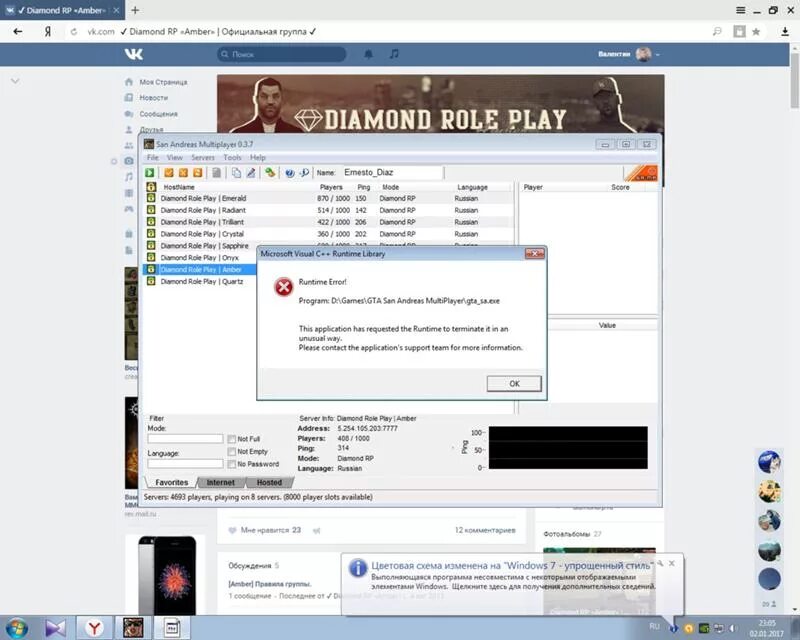This screenshot has height=640, width=800.
Task: Click the About magnifier icon in SA-MP toolbar
Action: (x=304, y=173)
